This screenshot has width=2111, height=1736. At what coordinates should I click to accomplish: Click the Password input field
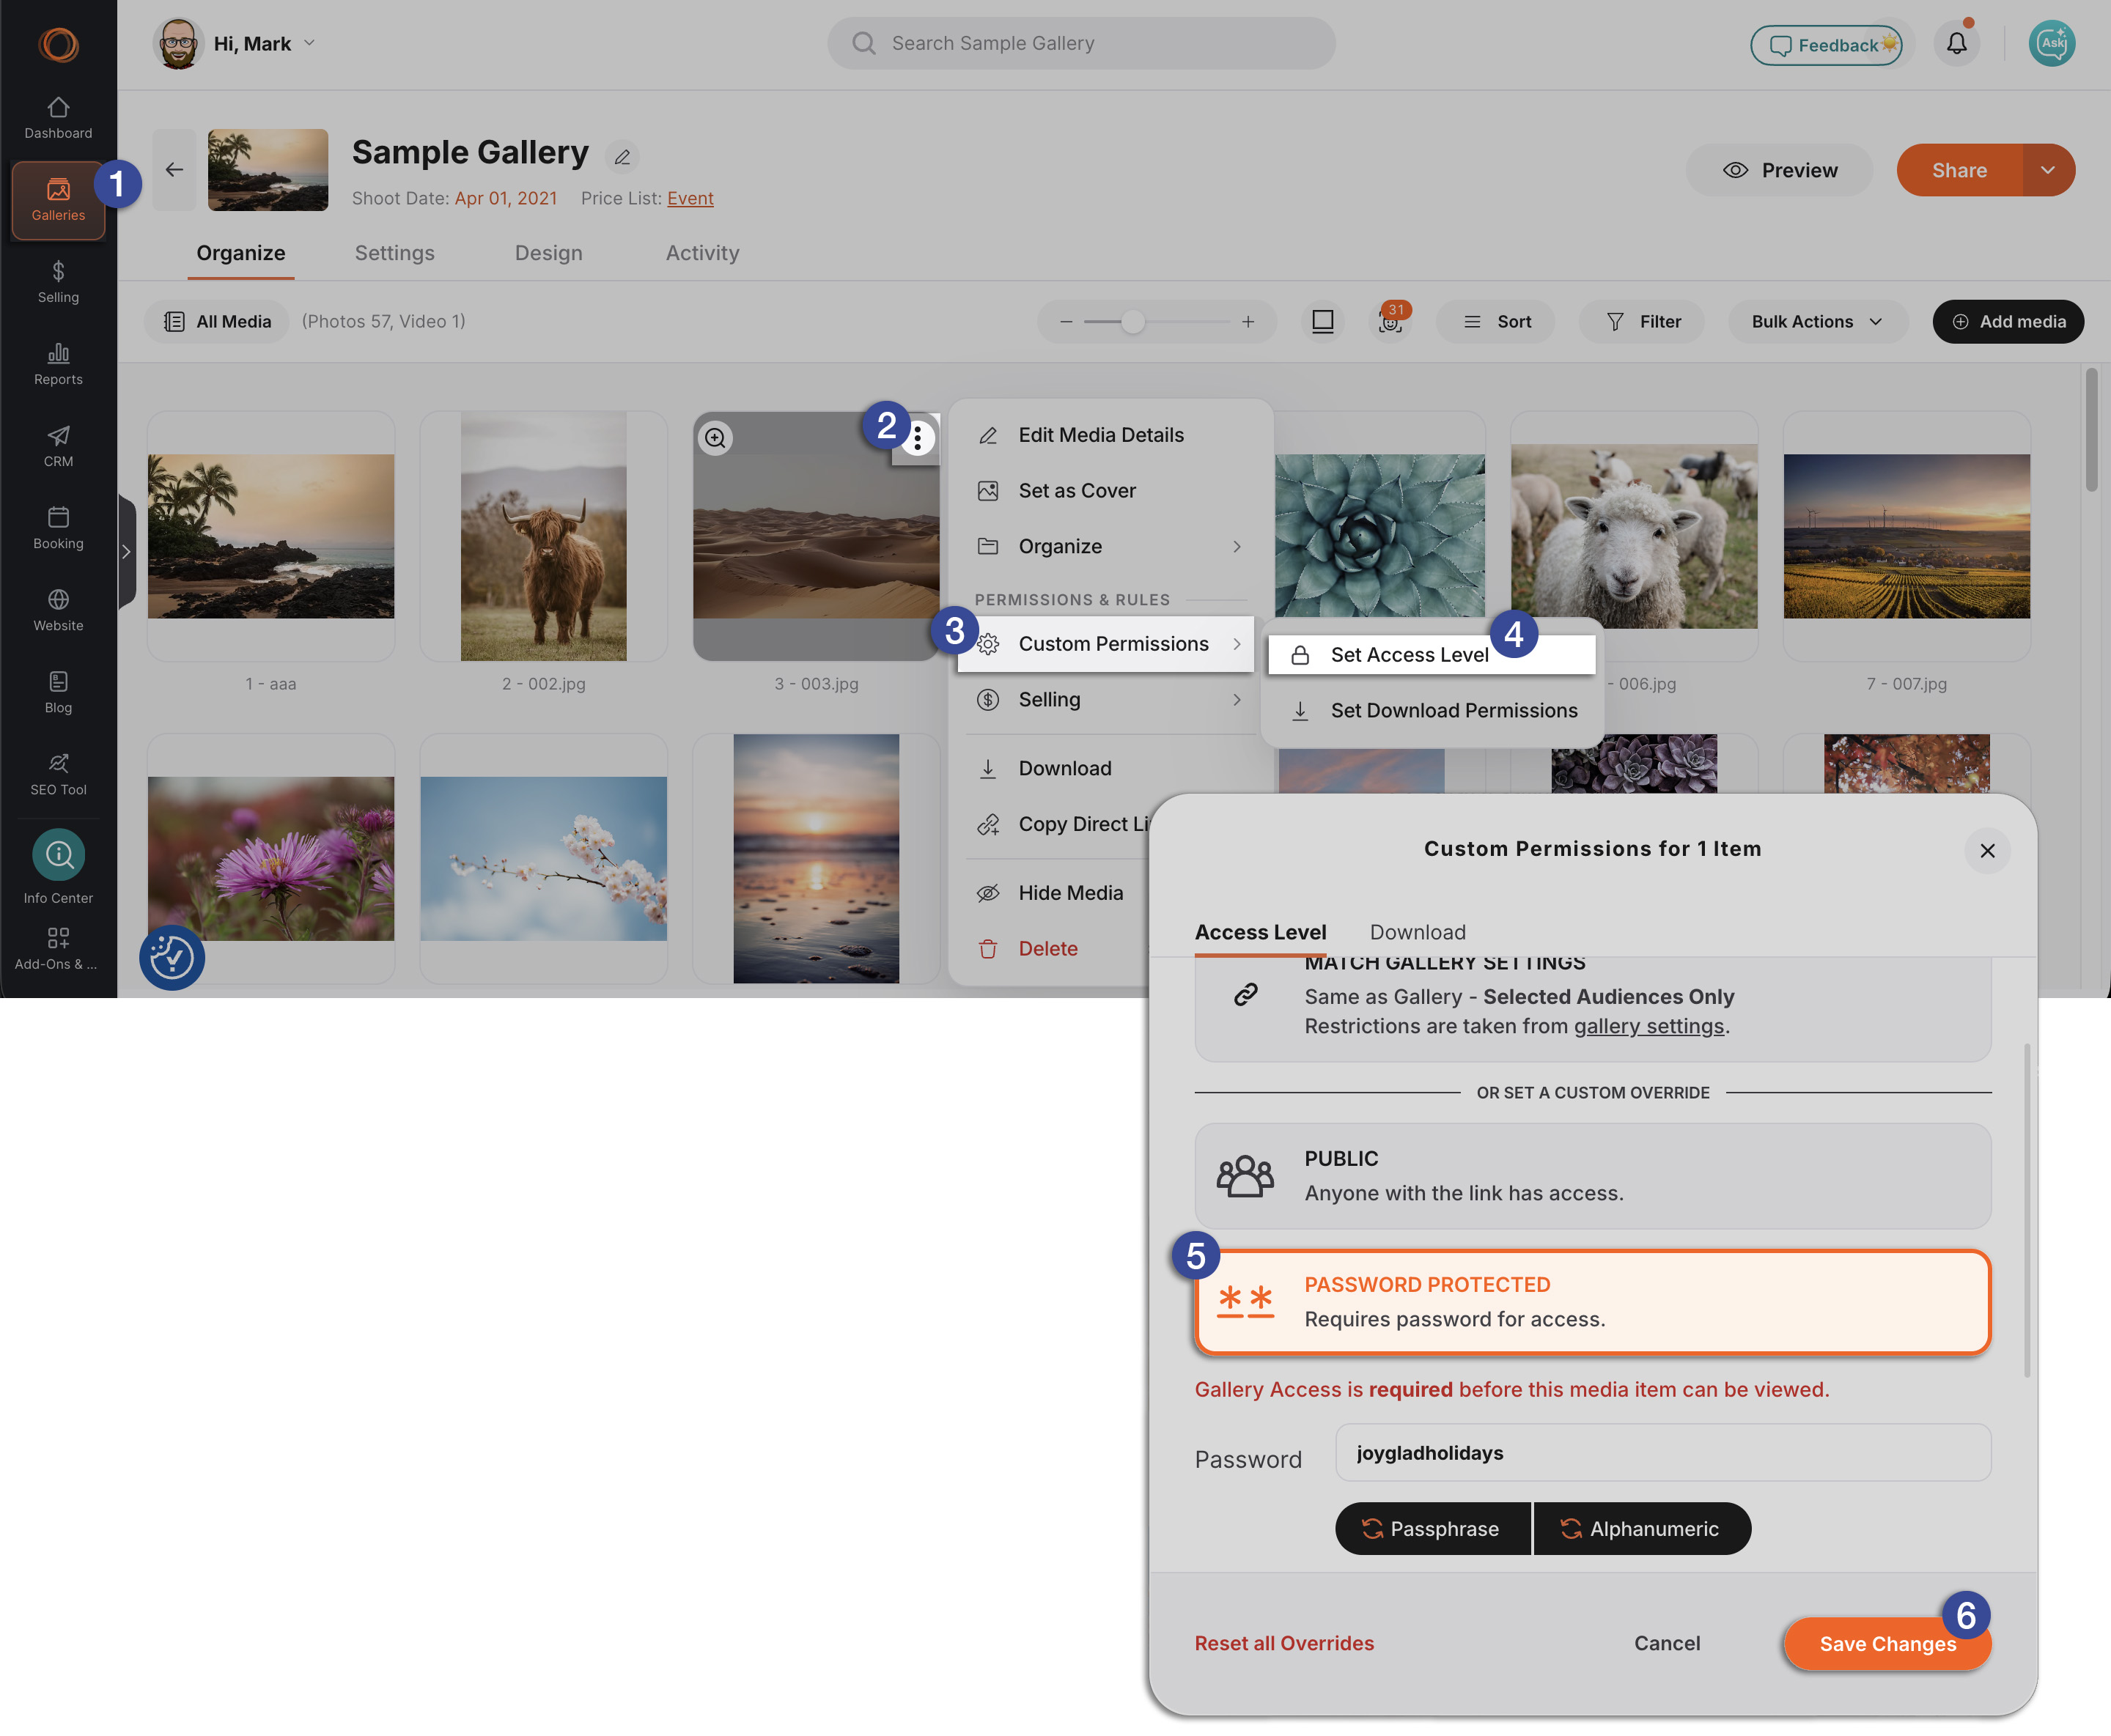coord(1662,1452)
